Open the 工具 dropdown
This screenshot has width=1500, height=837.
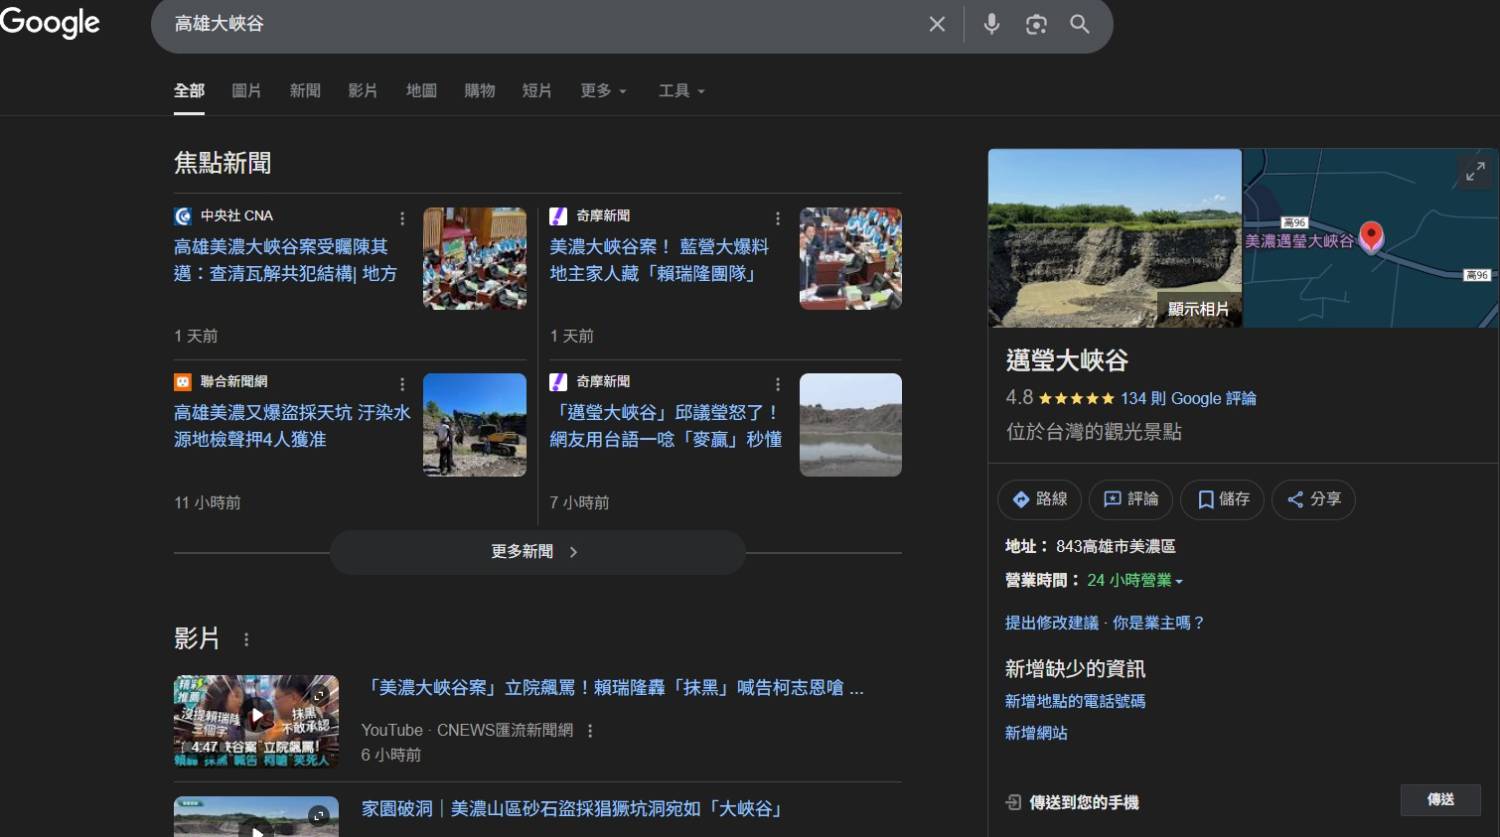click(681, 91)
